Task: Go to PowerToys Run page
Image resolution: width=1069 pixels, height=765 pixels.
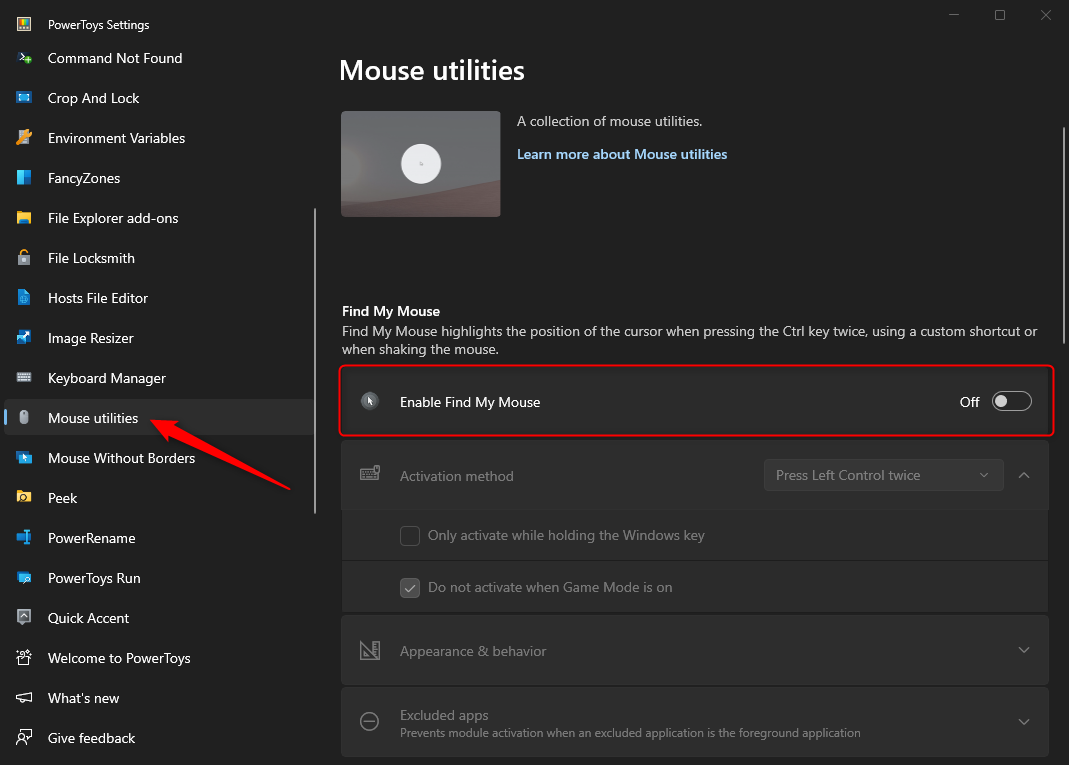Action: pyautogui.click(x=94, y=578)
